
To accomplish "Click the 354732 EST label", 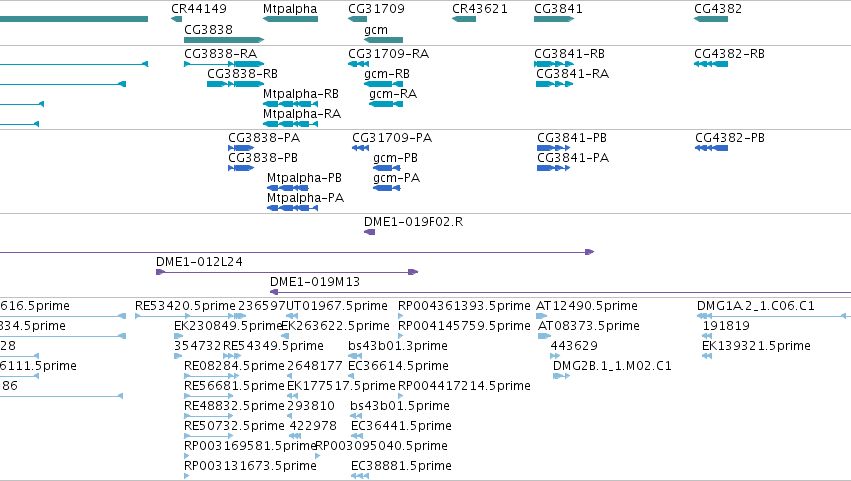I will pyautogui.click(x=198, y=346).
